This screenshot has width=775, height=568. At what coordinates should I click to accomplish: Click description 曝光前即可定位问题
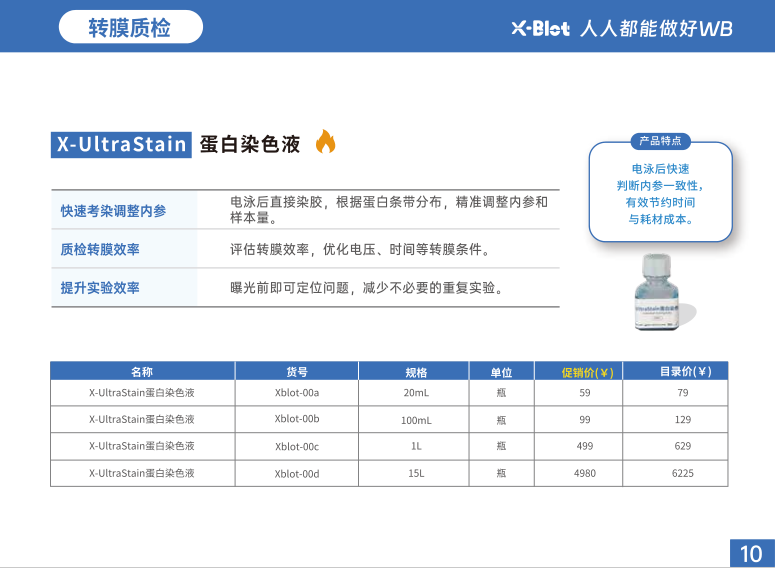click(367, 288)
